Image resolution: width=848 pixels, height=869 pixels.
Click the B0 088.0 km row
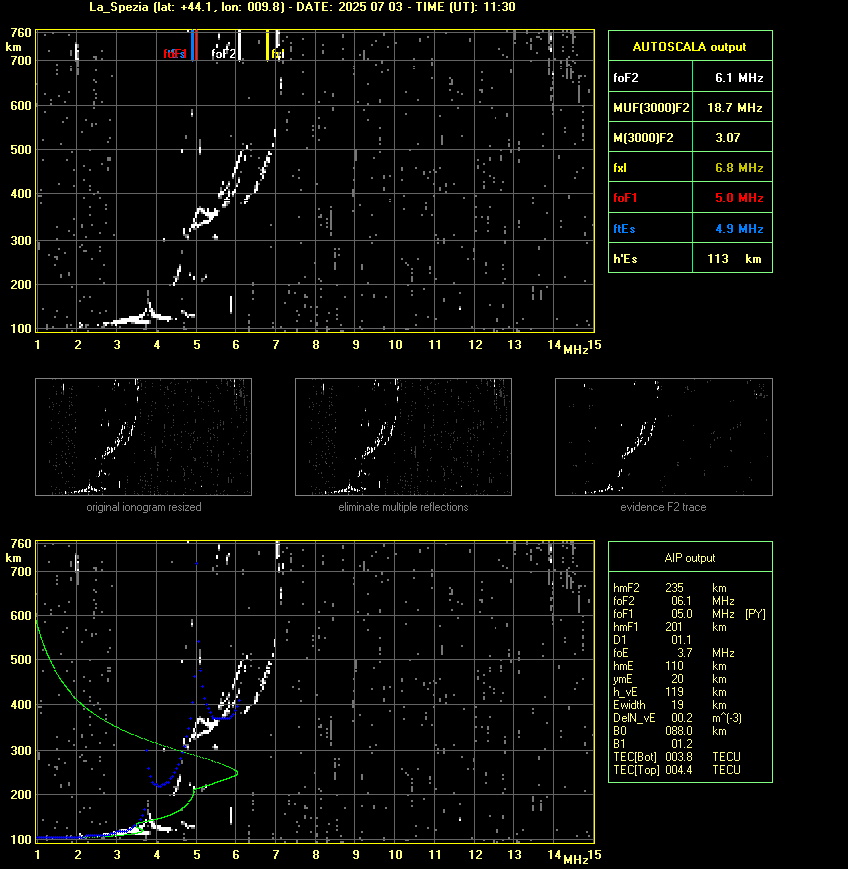[x=670, y=731]
